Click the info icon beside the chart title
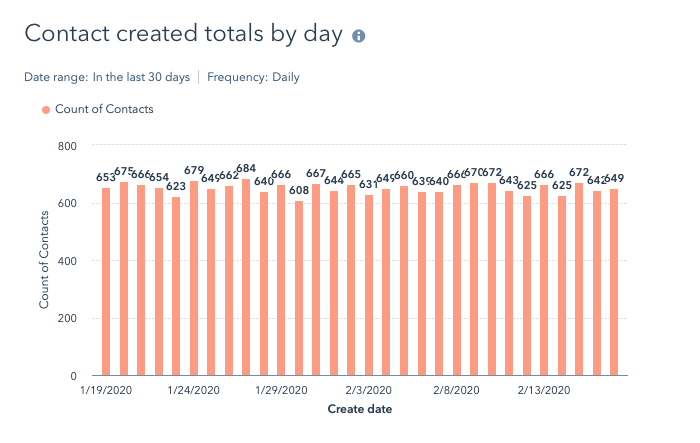The height and width of the screenshot is (443, 700). point(359,36)
